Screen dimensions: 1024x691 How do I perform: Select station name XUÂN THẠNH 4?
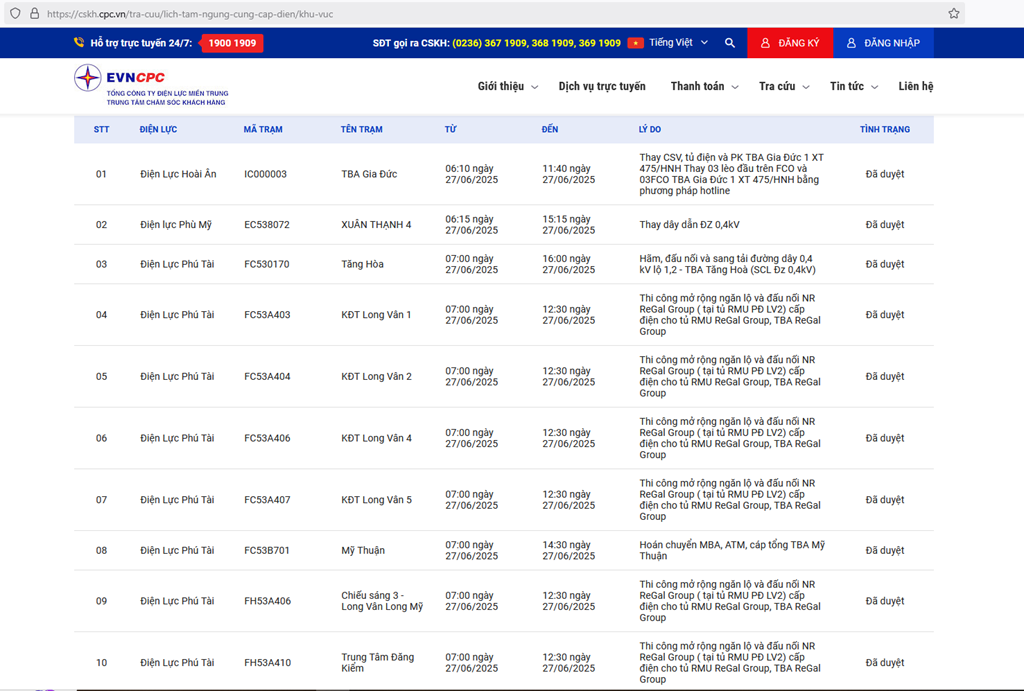[376, 225]
